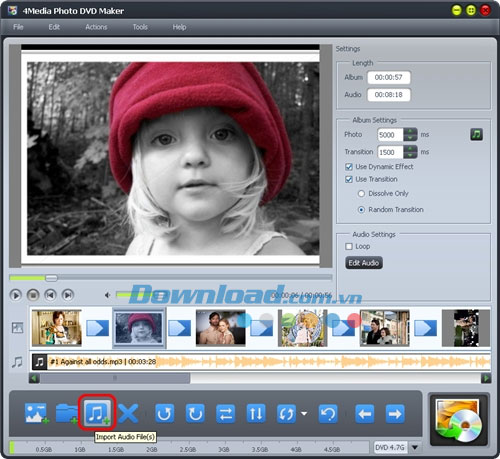The width and height of the screenshot is (500, 459).
Task: Click the preview playback progress slider handle
Action: (x=51, y=278)
